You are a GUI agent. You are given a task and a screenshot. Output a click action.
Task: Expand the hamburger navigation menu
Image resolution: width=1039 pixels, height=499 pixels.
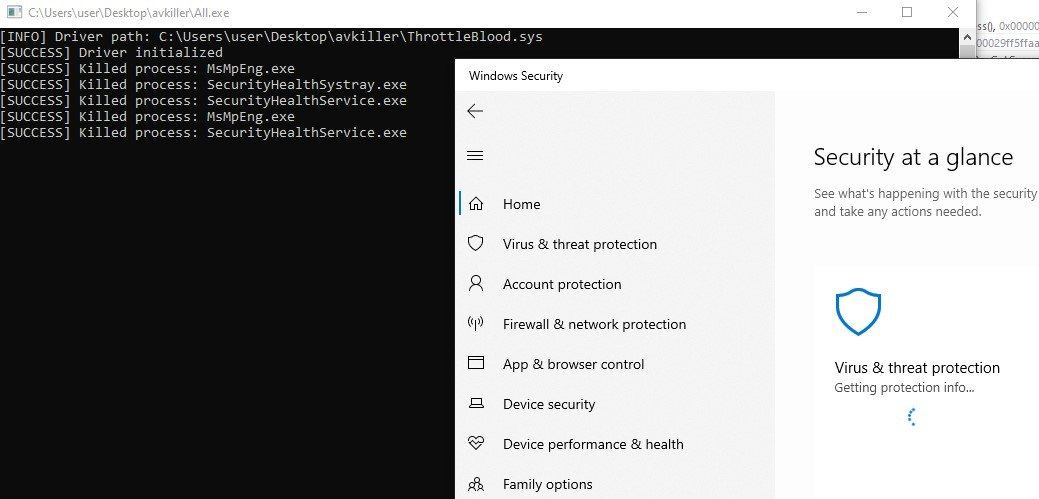click(475, 156)
